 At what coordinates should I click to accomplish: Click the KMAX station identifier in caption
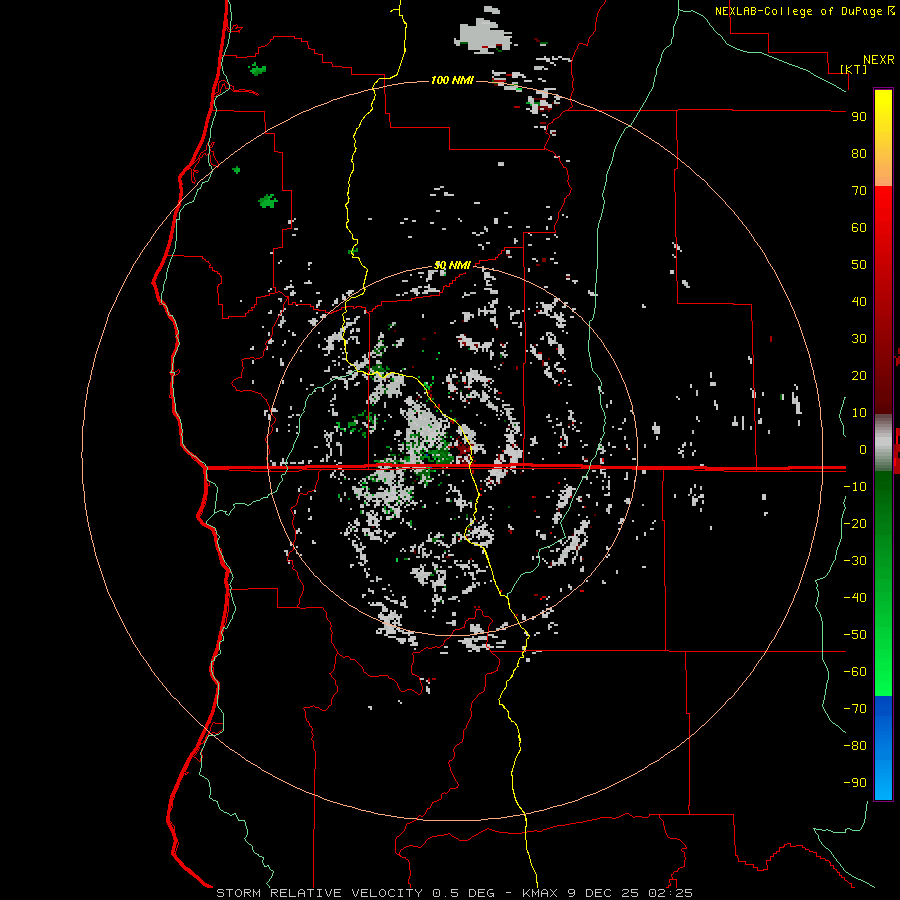[540, 893]
